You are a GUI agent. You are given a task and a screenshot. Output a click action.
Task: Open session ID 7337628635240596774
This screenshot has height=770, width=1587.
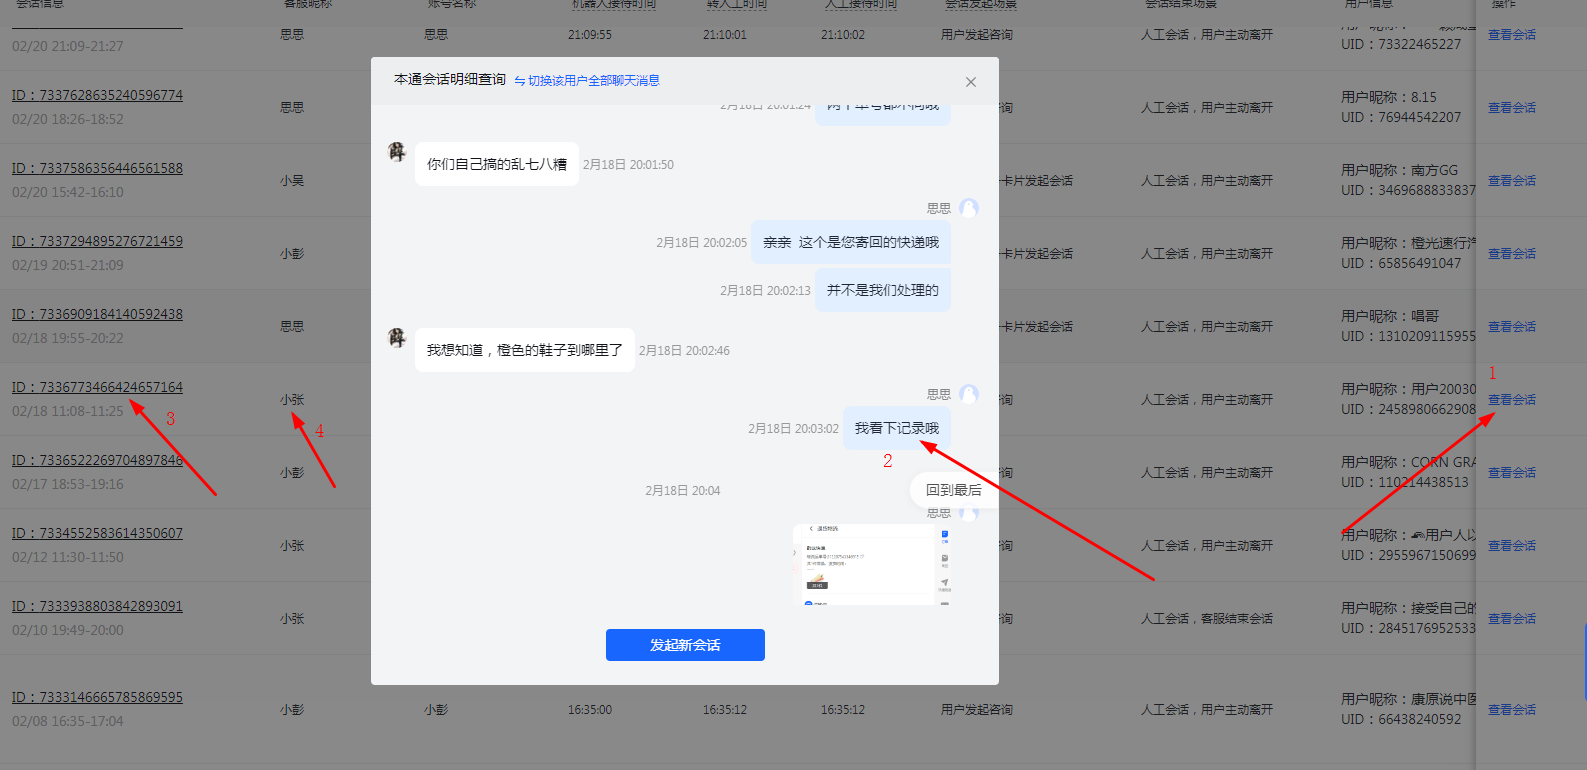[x=97, y=96]
